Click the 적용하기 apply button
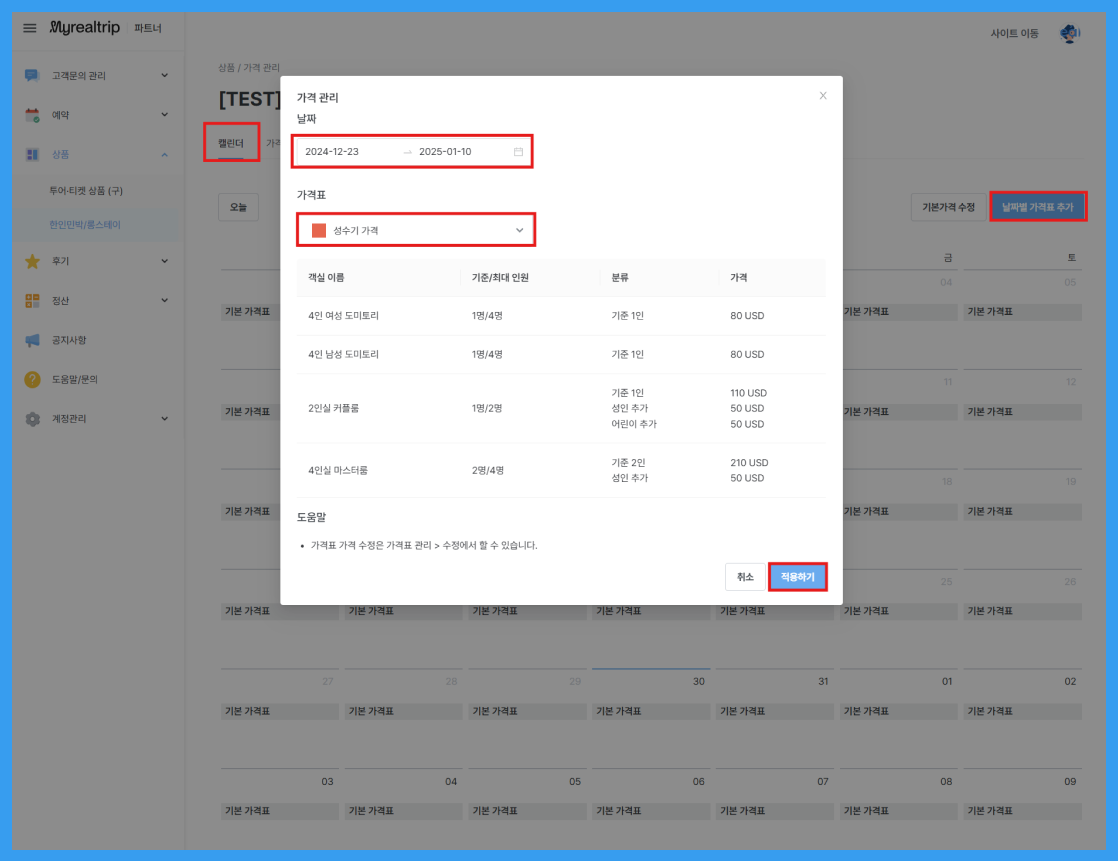Image resolution: width=1118 pixels, height=861 pixels. (797, 576)
